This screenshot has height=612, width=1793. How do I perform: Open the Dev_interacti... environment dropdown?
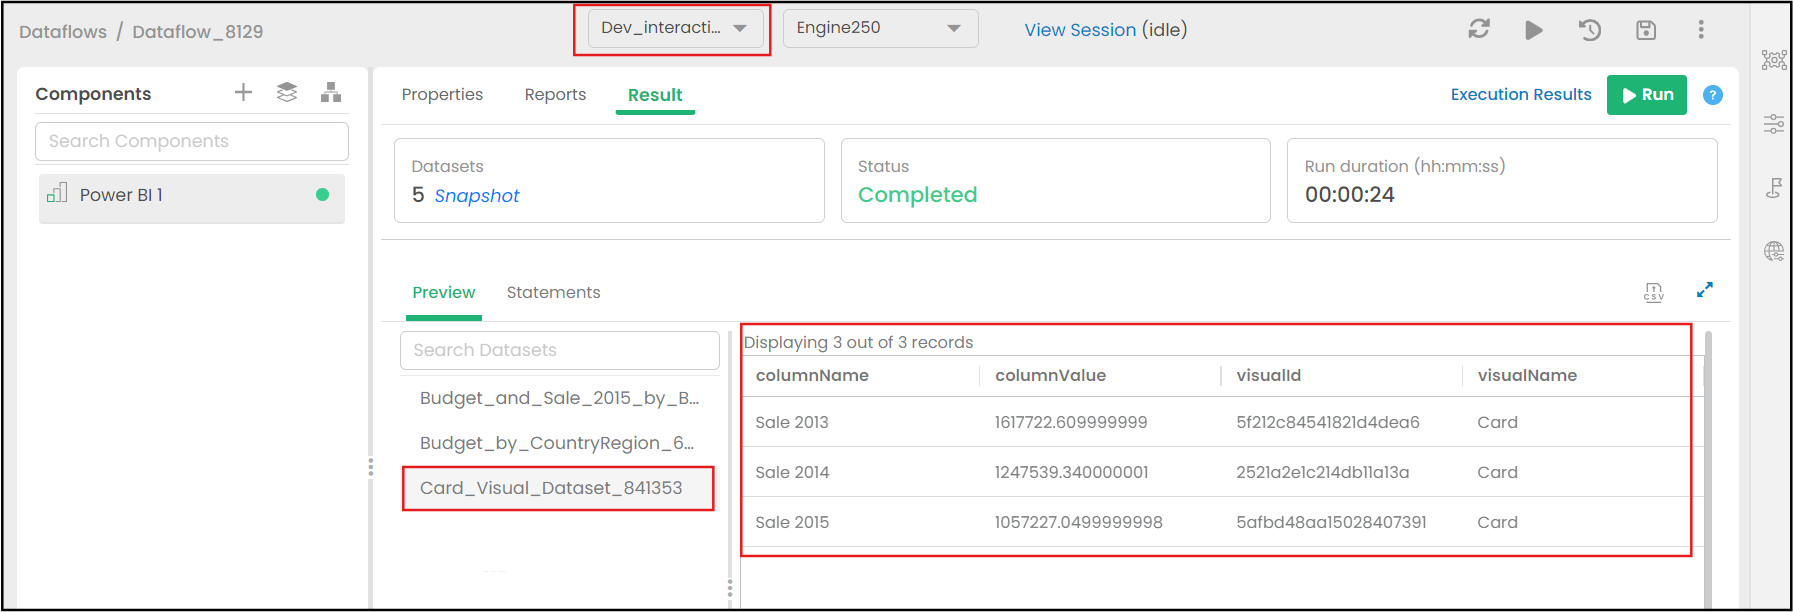(x=674, y=28)
